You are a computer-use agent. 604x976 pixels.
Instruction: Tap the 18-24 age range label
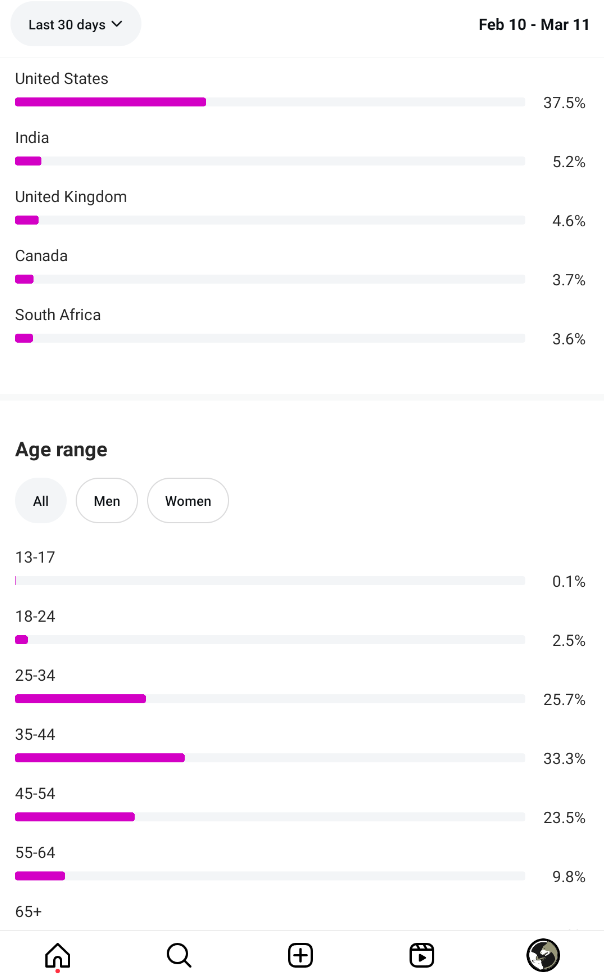pos(35,617)
